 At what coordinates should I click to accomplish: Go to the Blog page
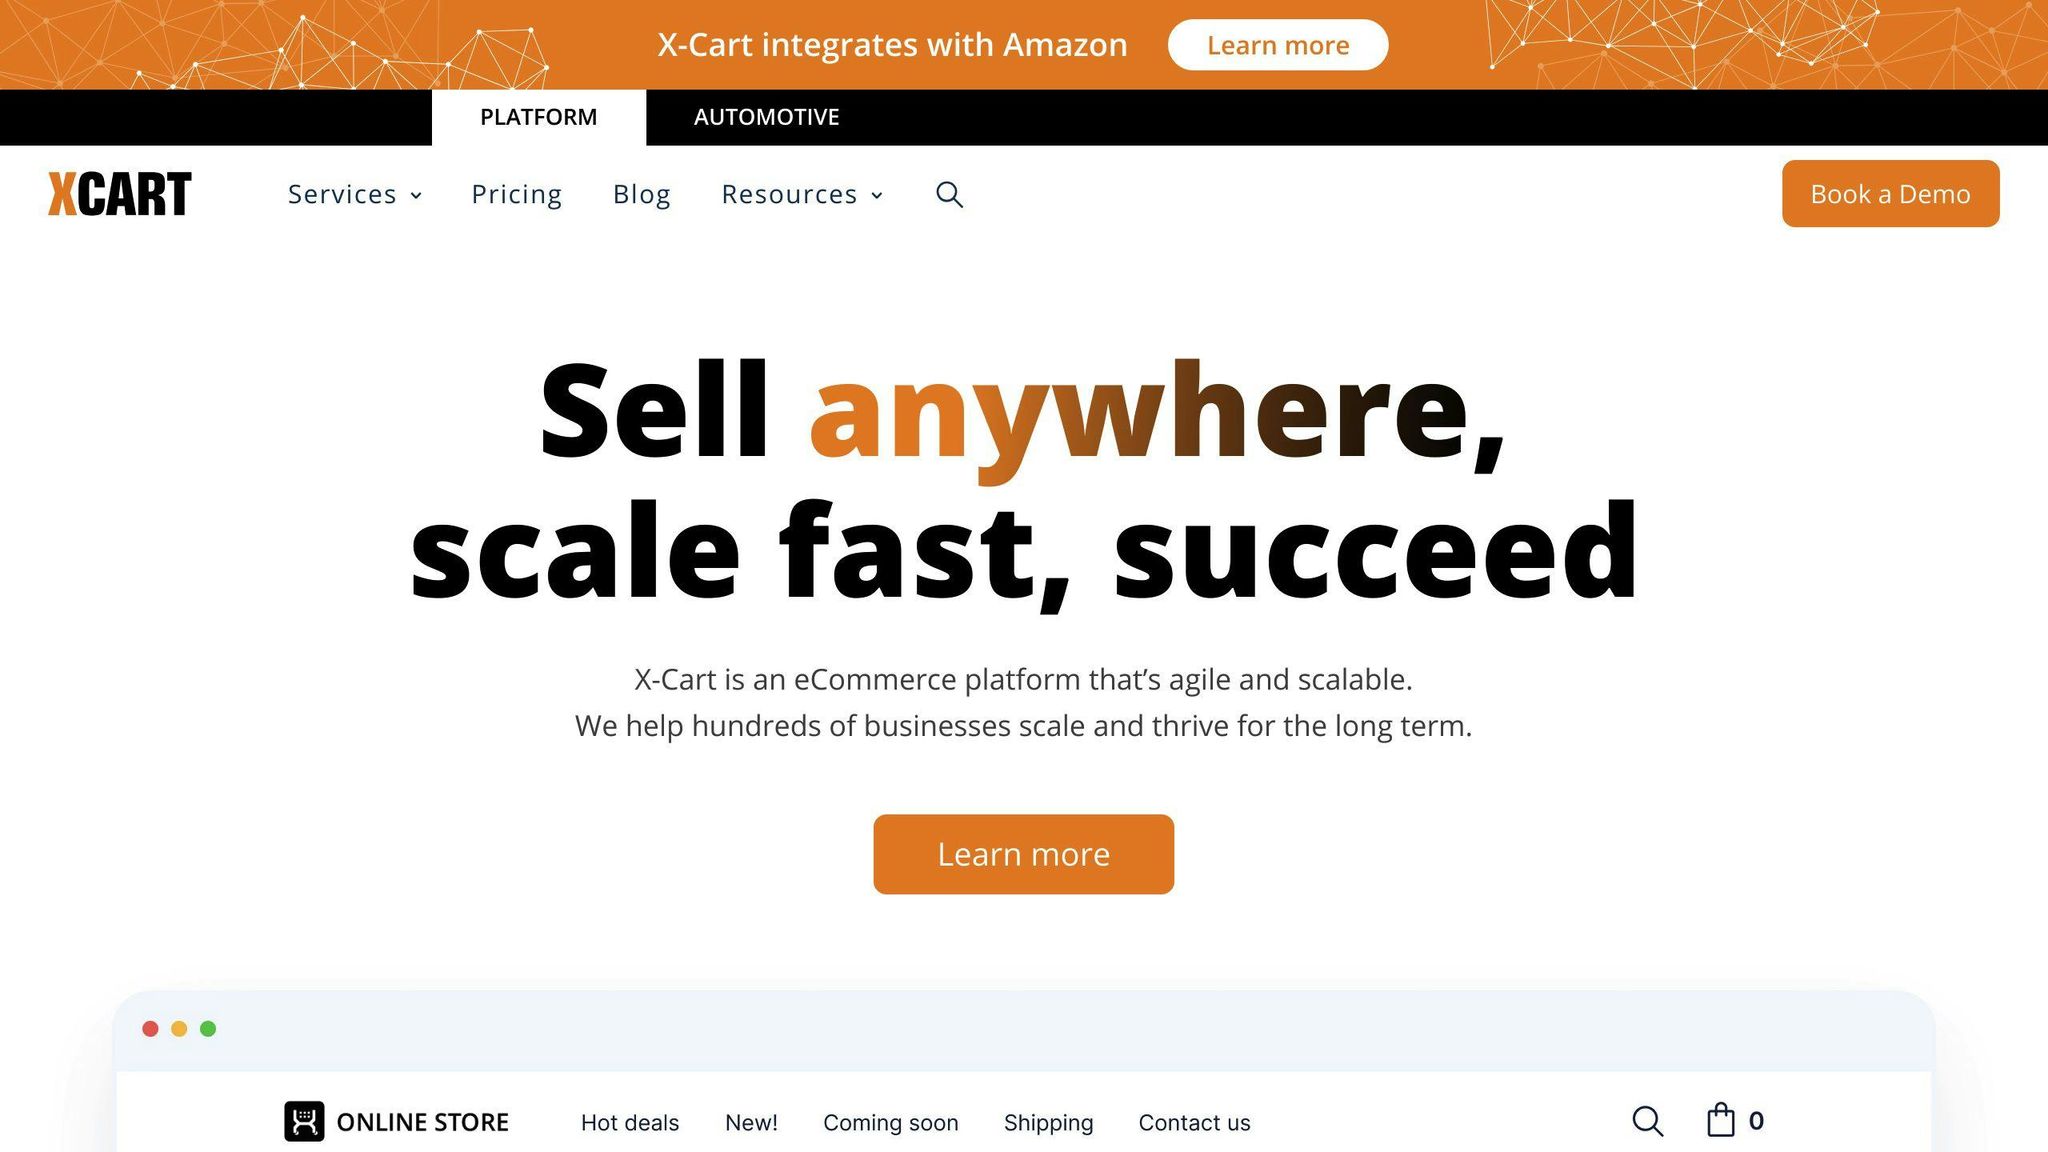point(642,194)
